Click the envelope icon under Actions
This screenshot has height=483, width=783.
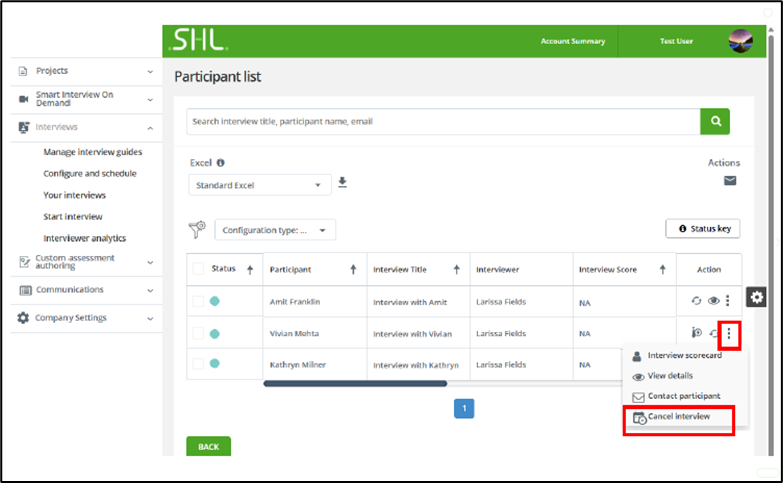pos(730,181)
